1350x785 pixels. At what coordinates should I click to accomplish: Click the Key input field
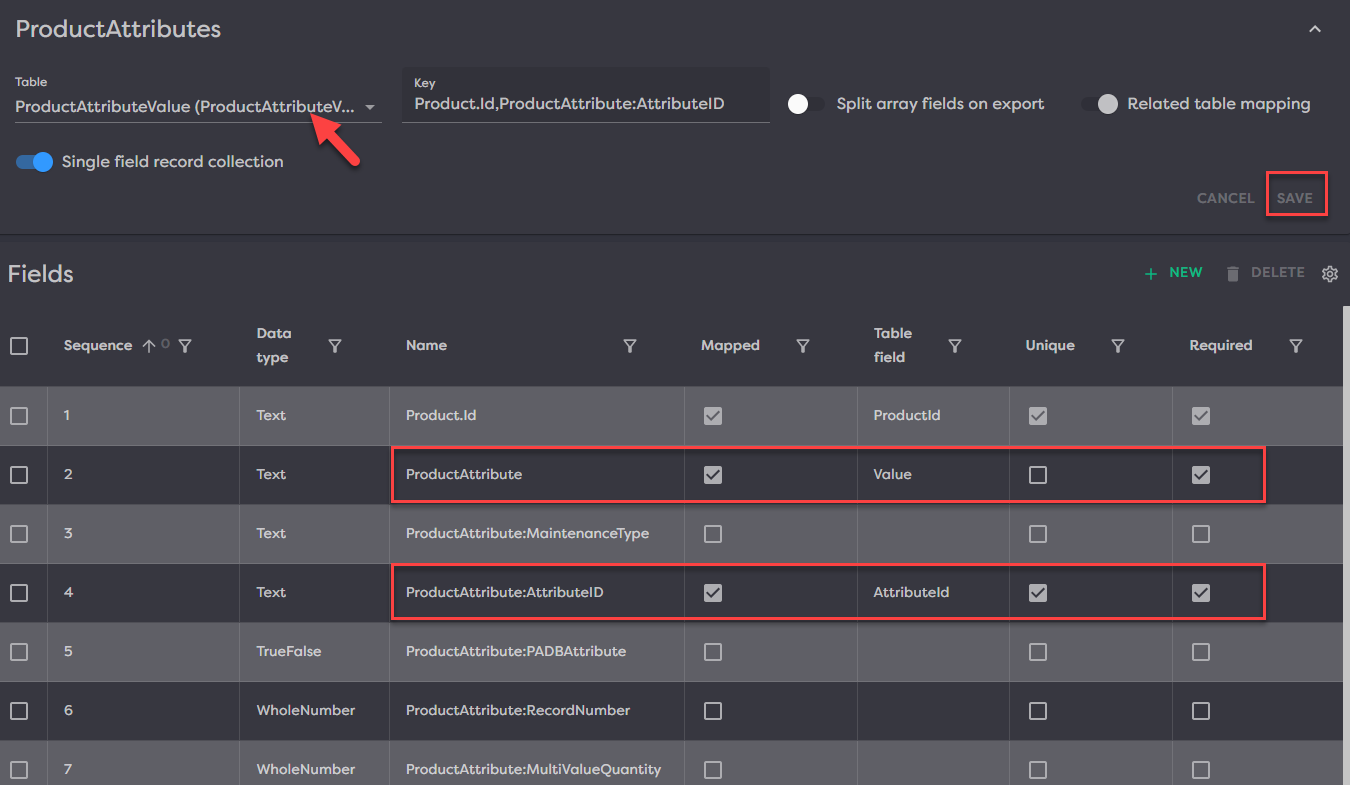tap(585, 104)
